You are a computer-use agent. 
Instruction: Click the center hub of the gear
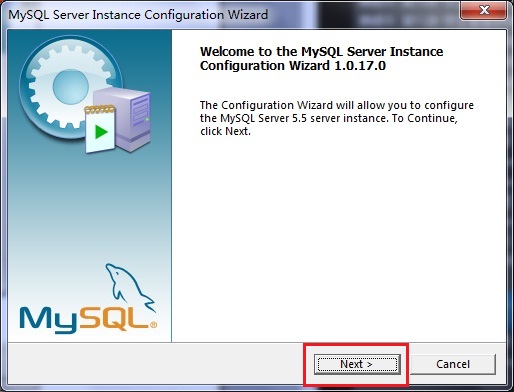pyautogui.click(x=71, y=87)
